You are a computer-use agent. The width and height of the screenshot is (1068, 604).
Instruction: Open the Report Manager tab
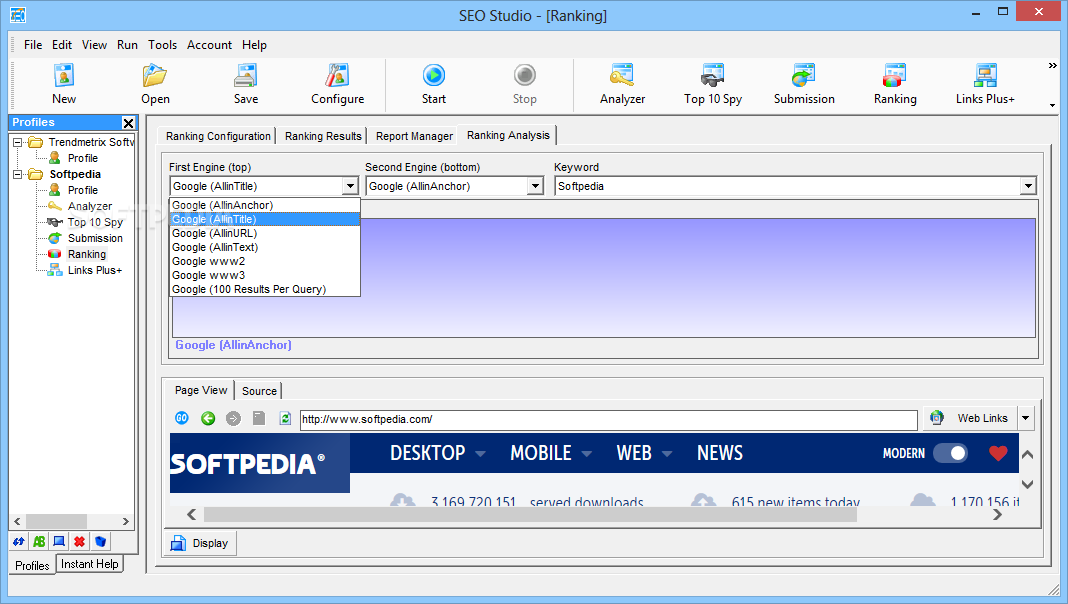point(414,136)
